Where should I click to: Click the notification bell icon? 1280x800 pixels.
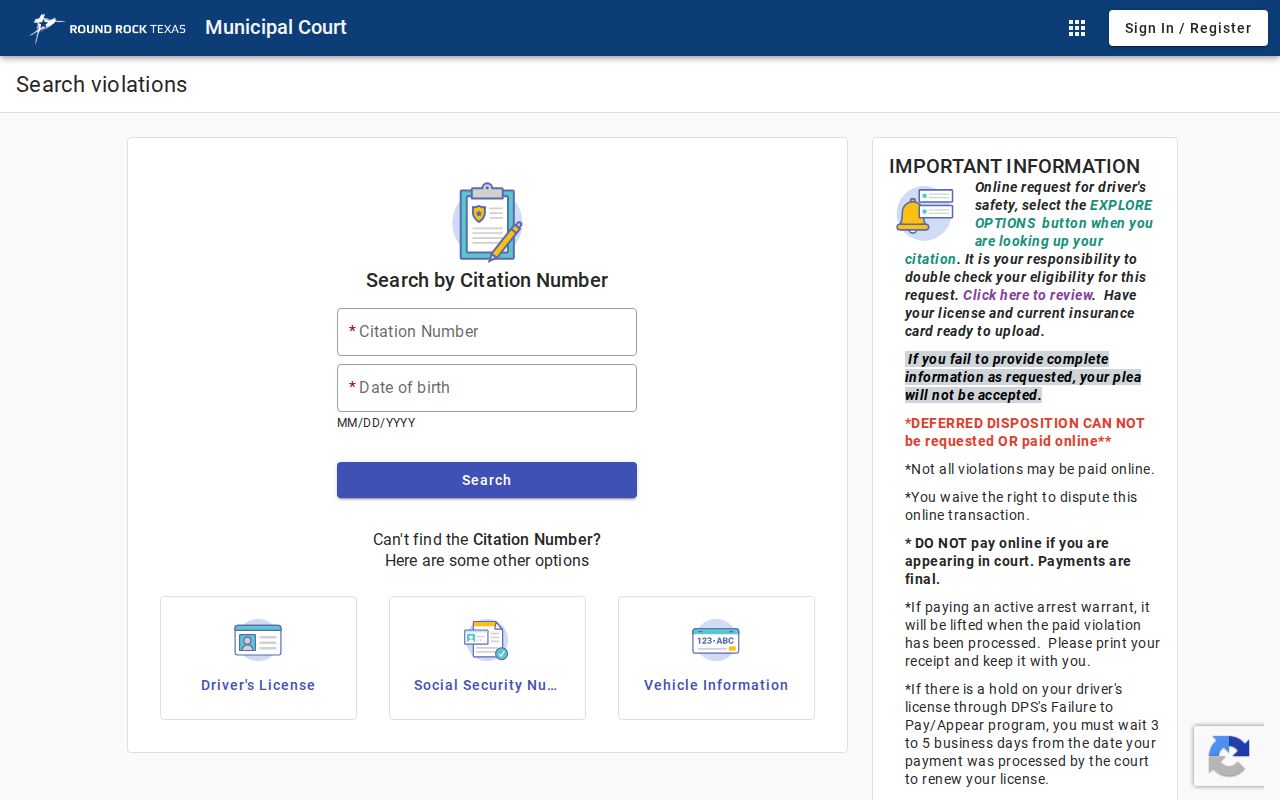925,212
